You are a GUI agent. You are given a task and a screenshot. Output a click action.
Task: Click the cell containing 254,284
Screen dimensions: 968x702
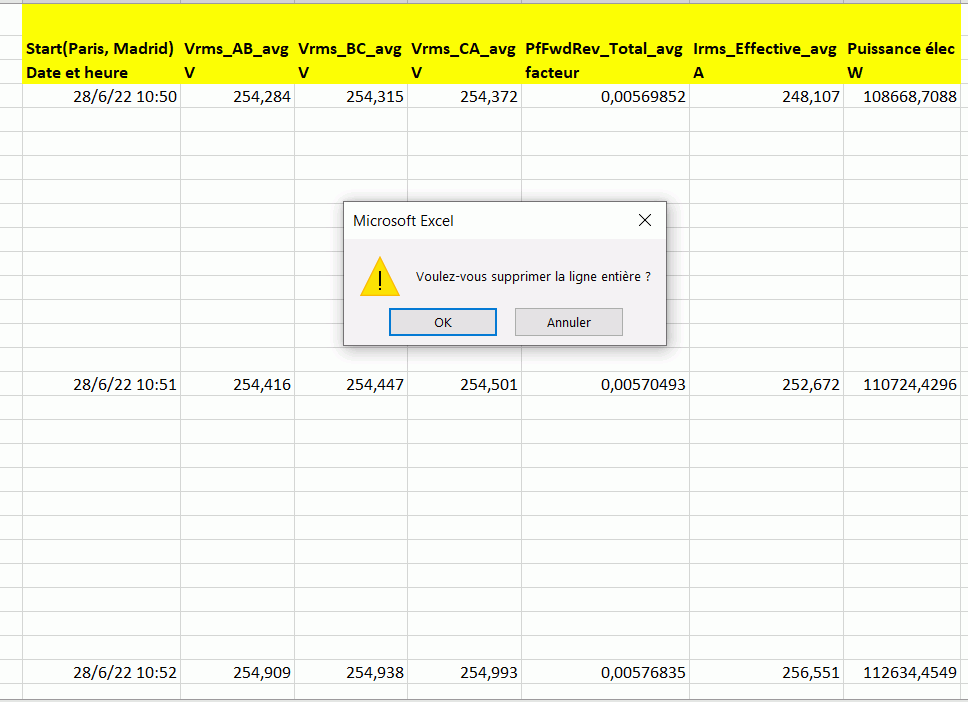click(237, 97)
